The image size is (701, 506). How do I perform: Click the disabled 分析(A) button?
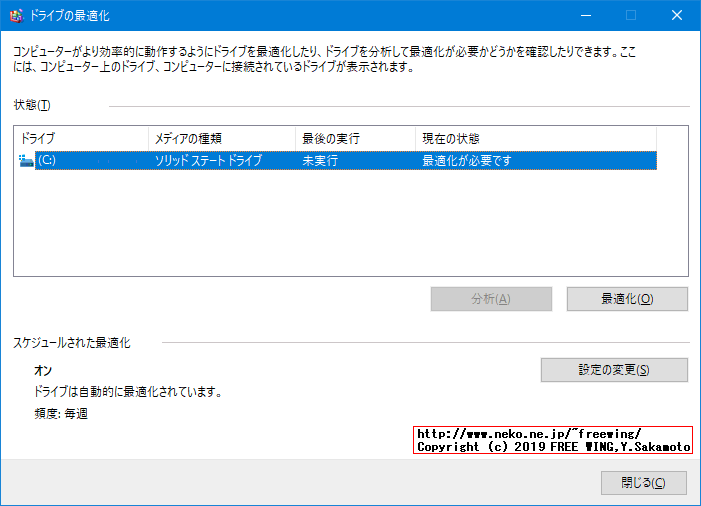pos(491,299)
